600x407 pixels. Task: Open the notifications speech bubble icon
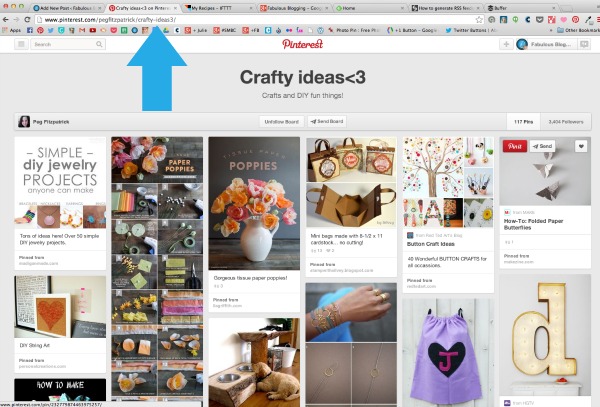coord(584,44)
